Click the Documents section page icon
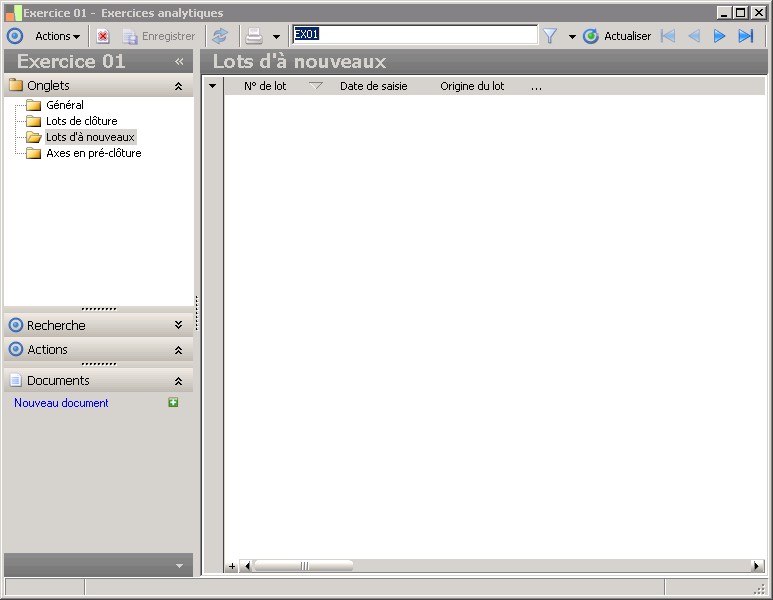The height and width of the screenshot is (600, 773). click(16, 380)
